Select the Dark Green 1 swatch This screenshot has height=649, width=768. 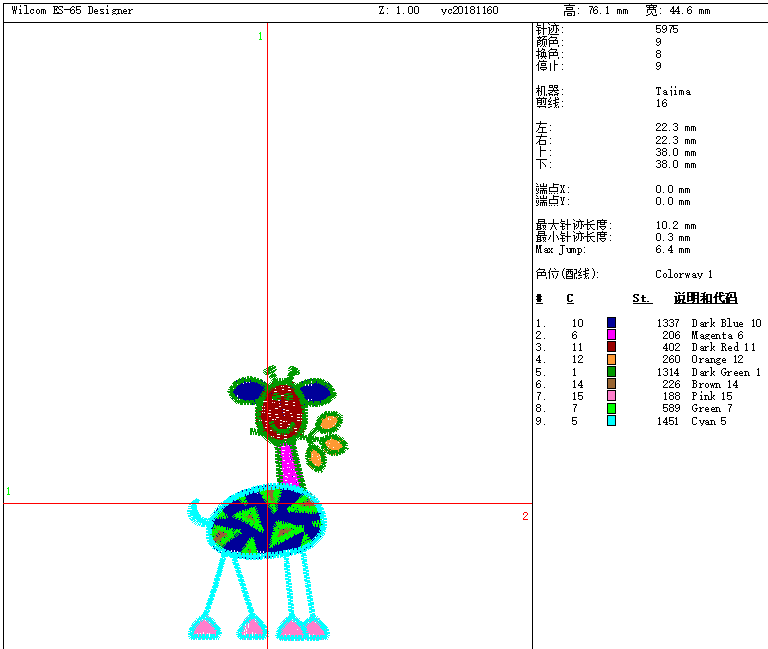[x=611, y=372]
